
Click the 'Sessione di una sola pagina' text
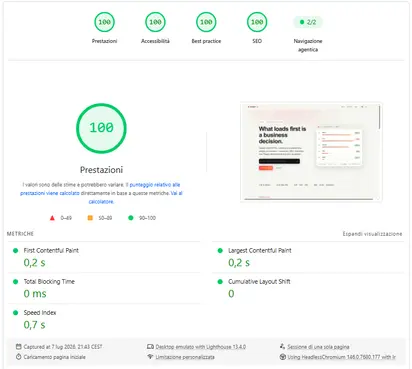click(x=318, y=347)
